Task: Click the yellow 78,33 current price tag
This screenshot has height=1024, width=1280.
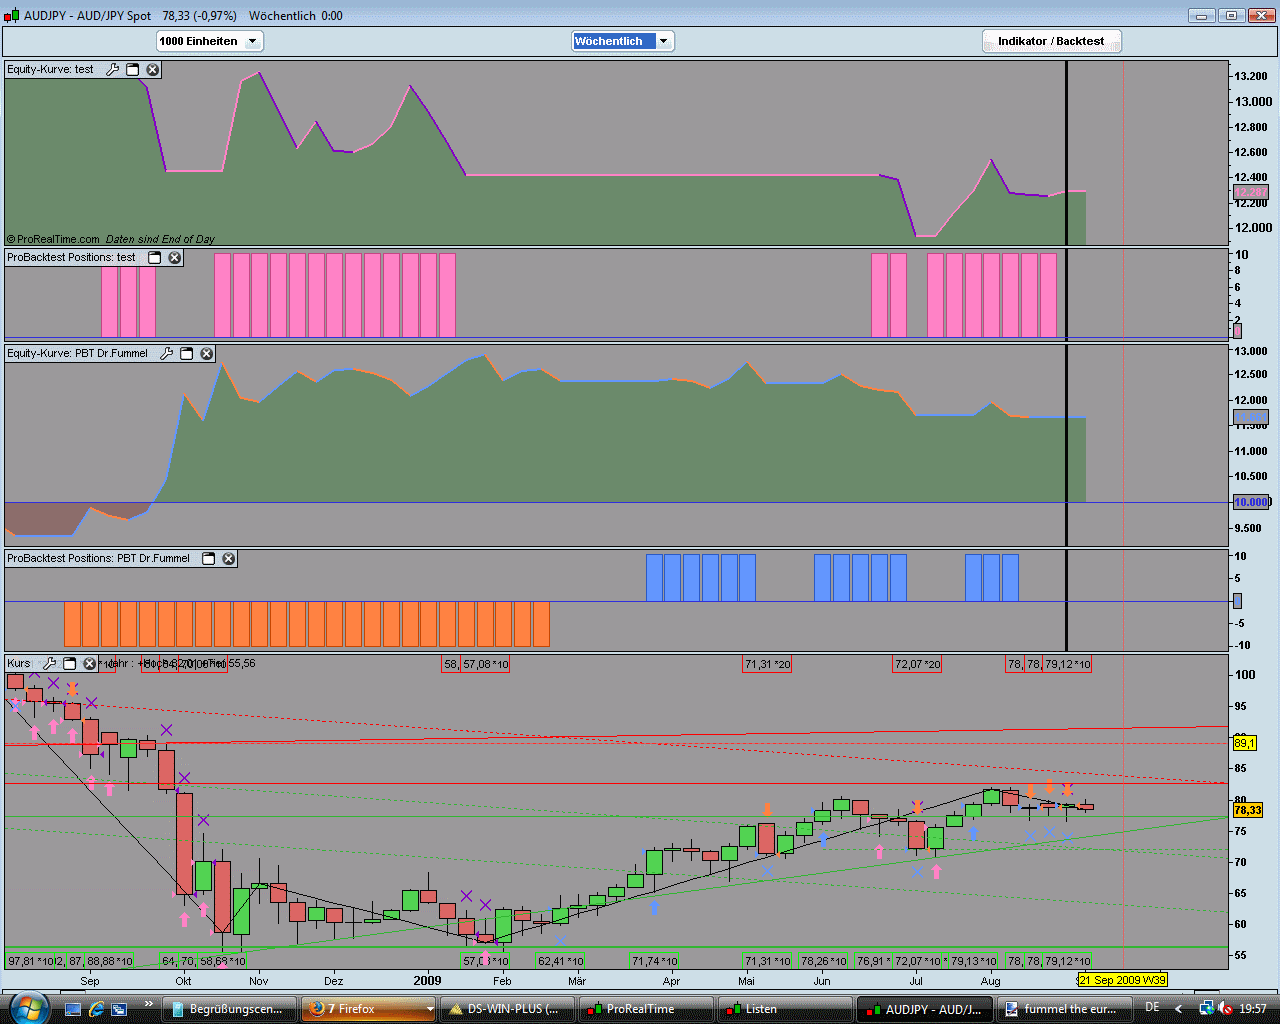Action: tap(1247, 810)
